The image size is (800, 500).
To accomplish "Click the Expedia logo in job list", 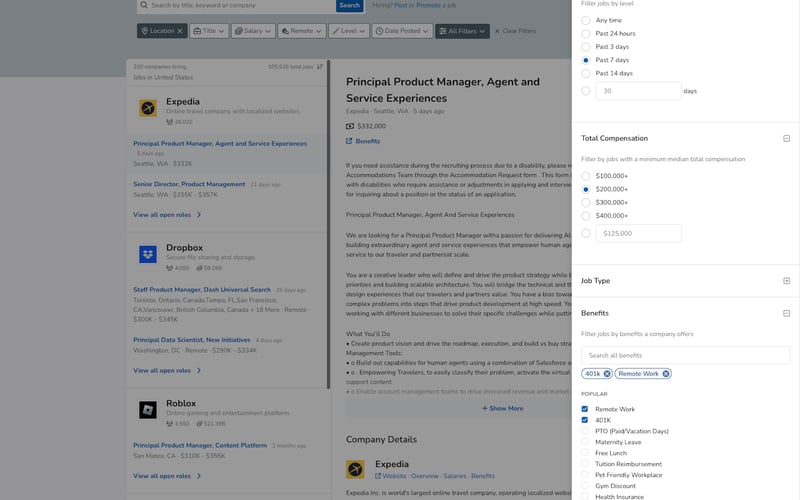I will point(148,108).
